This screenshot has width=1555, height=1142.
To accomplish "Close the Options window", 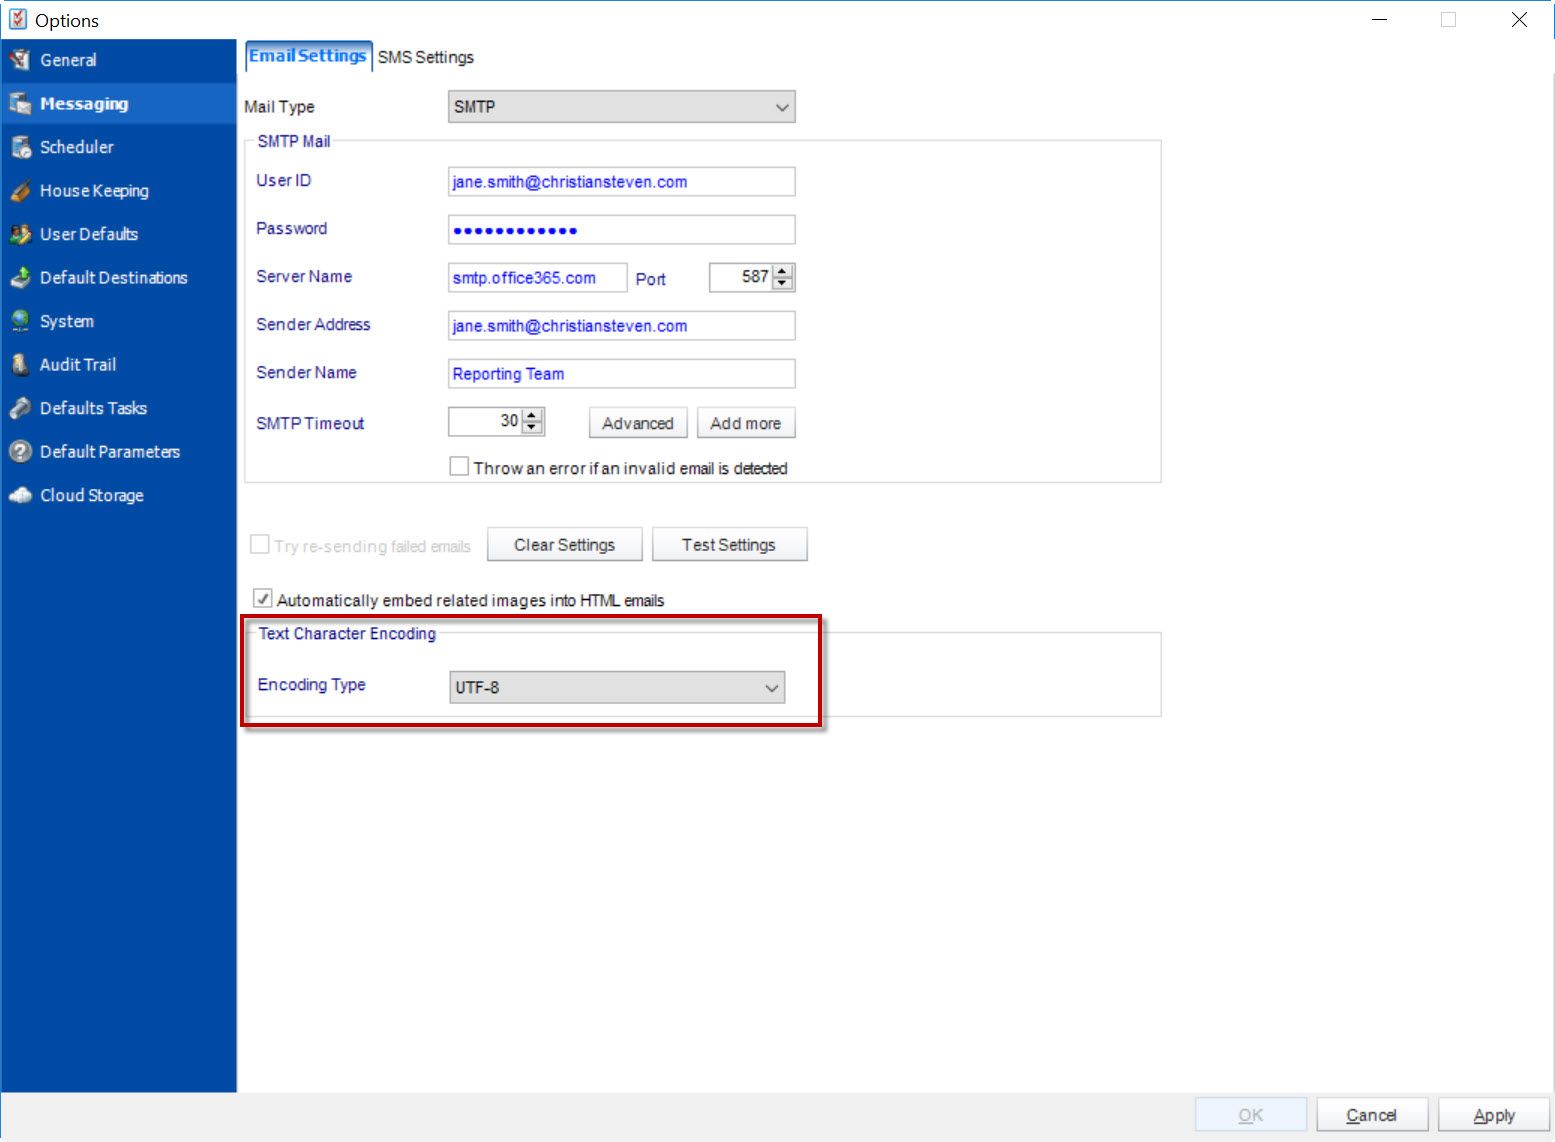I will (x=1519, y=20).
